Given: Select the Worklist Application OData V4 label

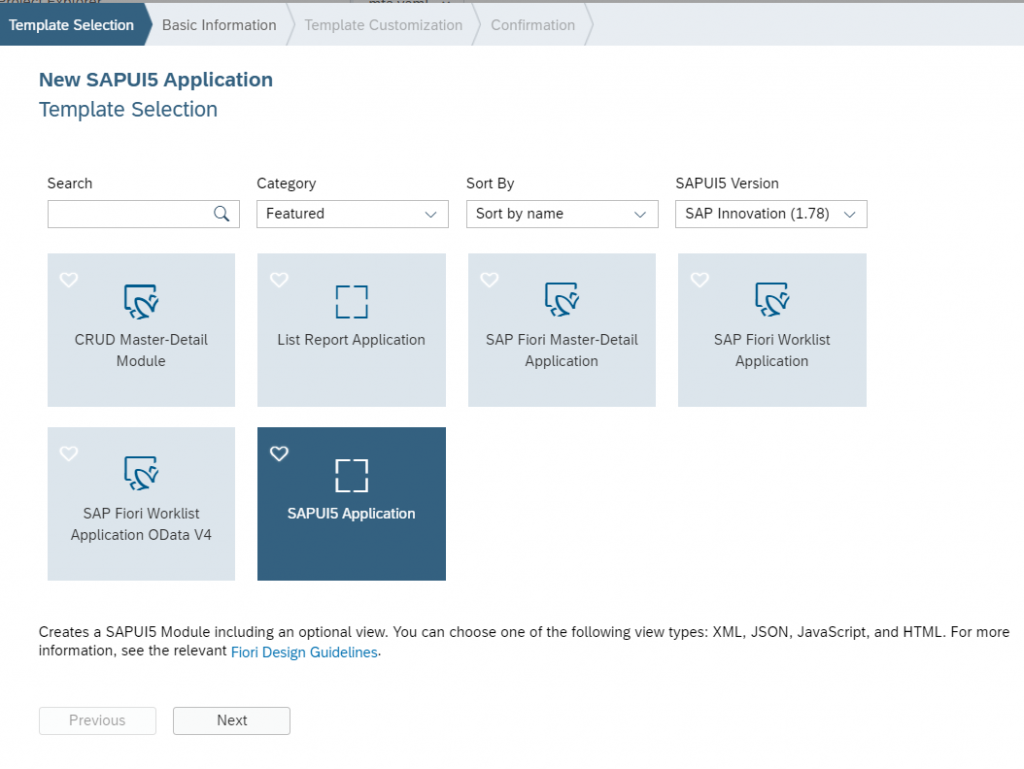Looking at the screenshot, I should (141, 524).
